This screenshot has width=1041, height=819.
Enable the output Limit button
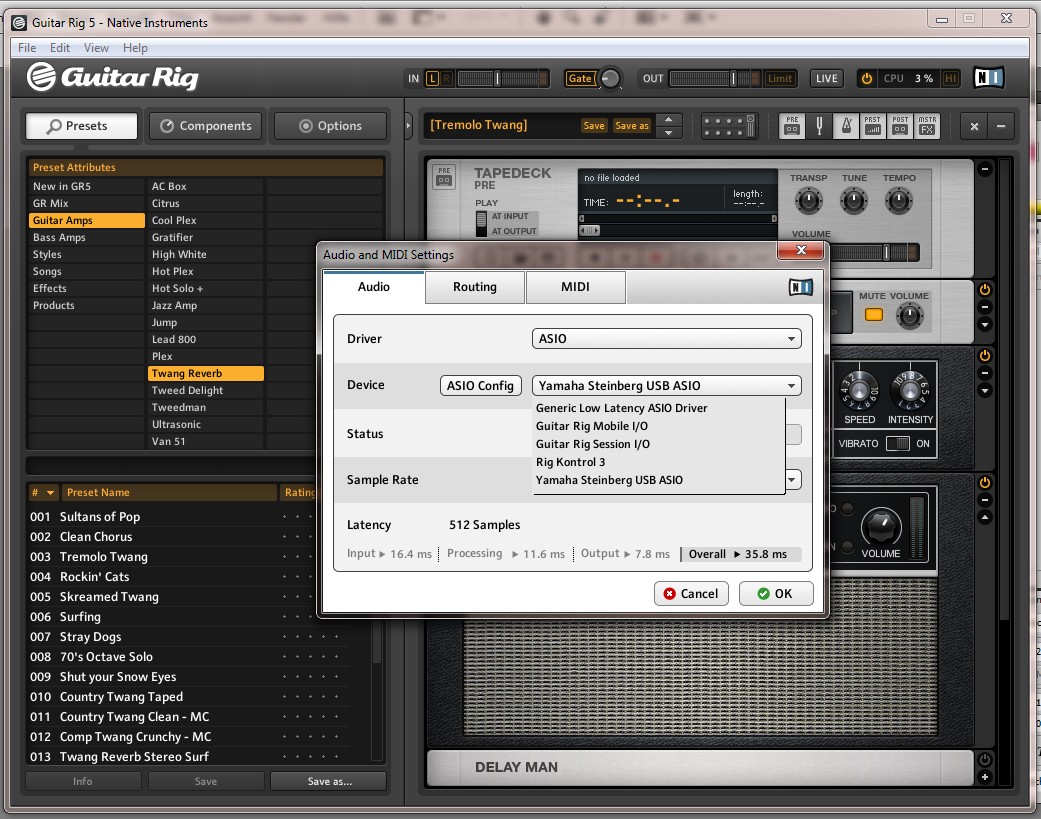tap(779, 78)
